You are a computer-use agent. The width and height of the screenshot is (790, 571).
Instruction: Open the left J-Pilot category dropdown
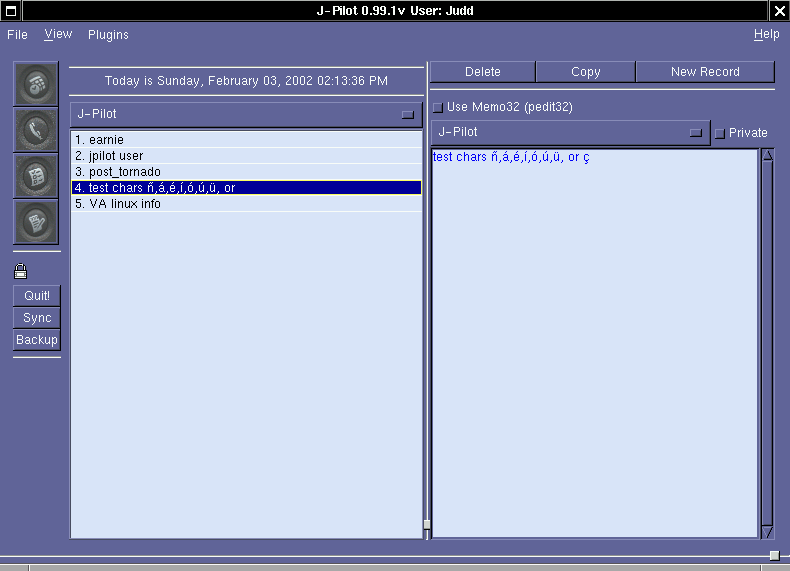coord(246,114)
